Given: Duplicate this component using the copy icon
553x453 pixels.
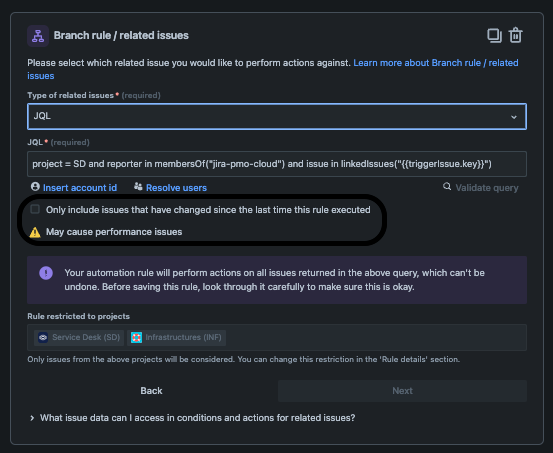Looking at the screenshot, I should (494, 35).
